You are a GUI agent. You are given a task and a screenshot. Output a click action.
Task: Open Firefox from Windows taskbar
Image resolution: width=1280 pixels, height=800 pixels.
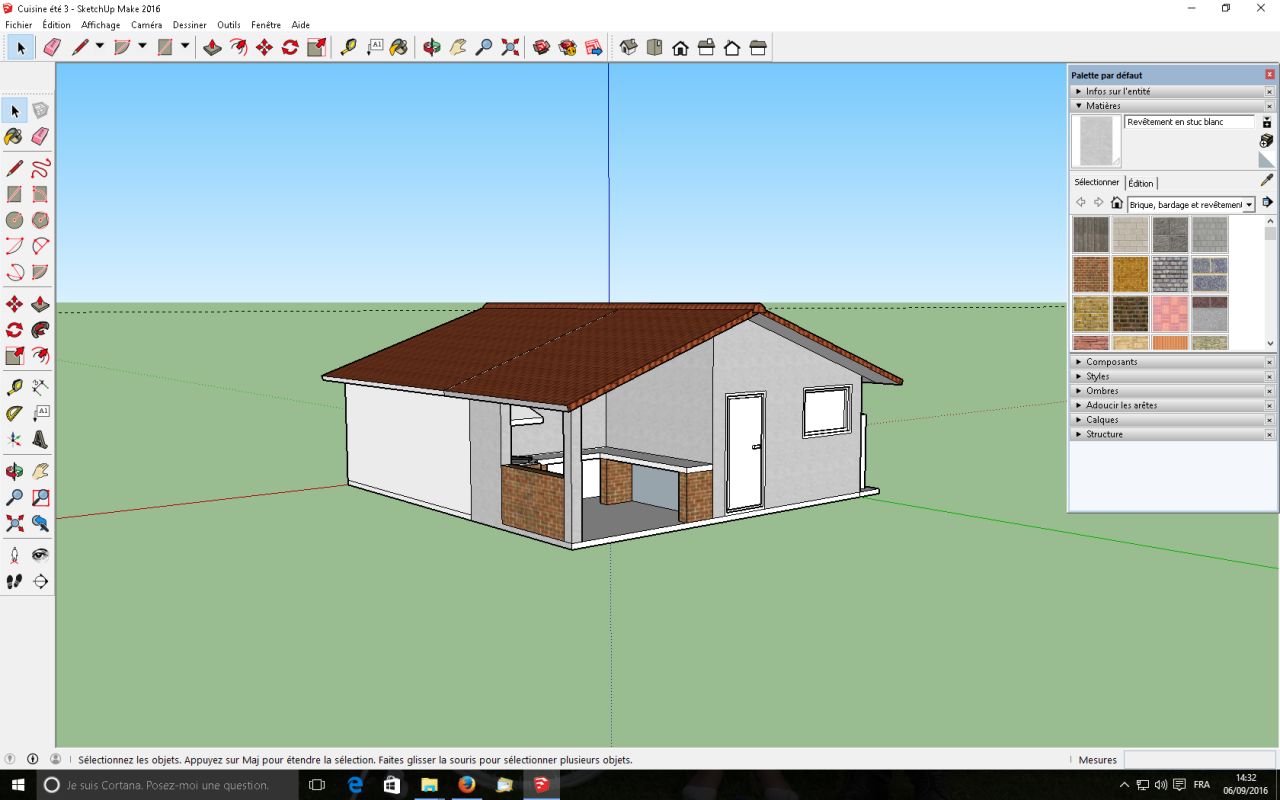point(466,785)
